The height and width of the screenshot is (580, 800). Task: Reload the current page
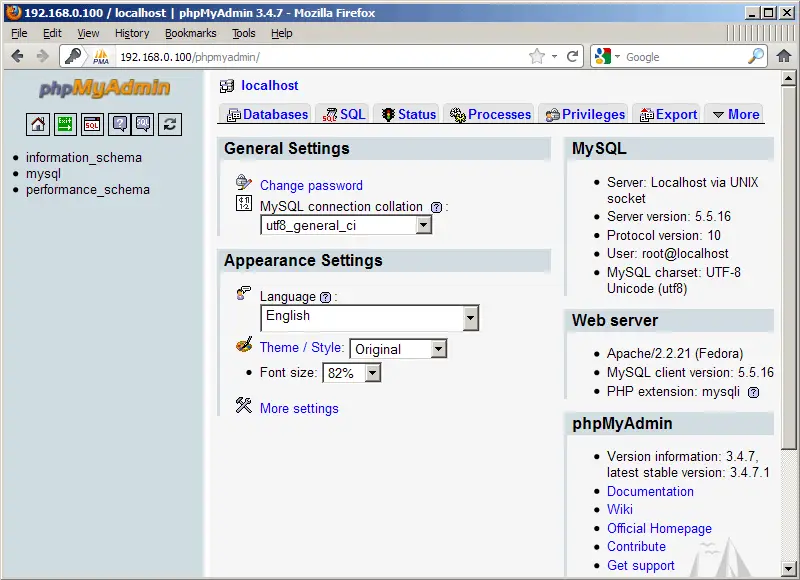coord(572,56)
